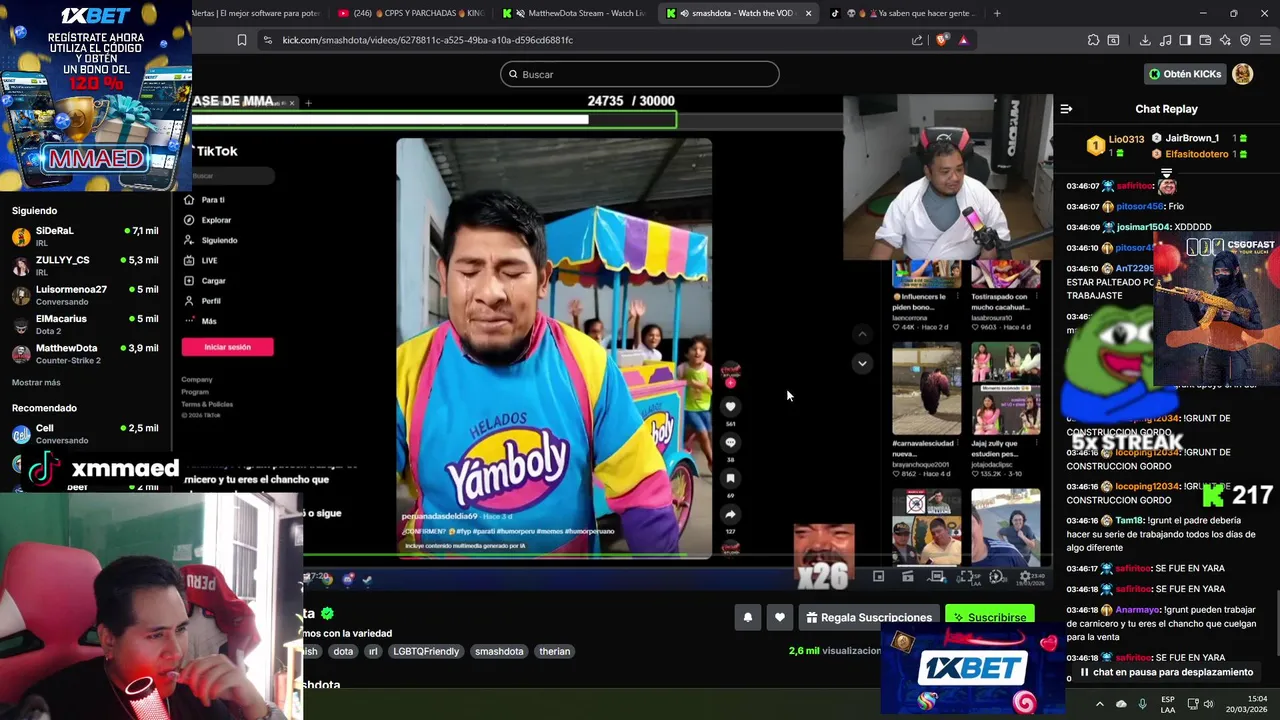This screenshot has width=1280, height=720.
Task: Click TikTok share arrow icon
Action: pos(730,514)
